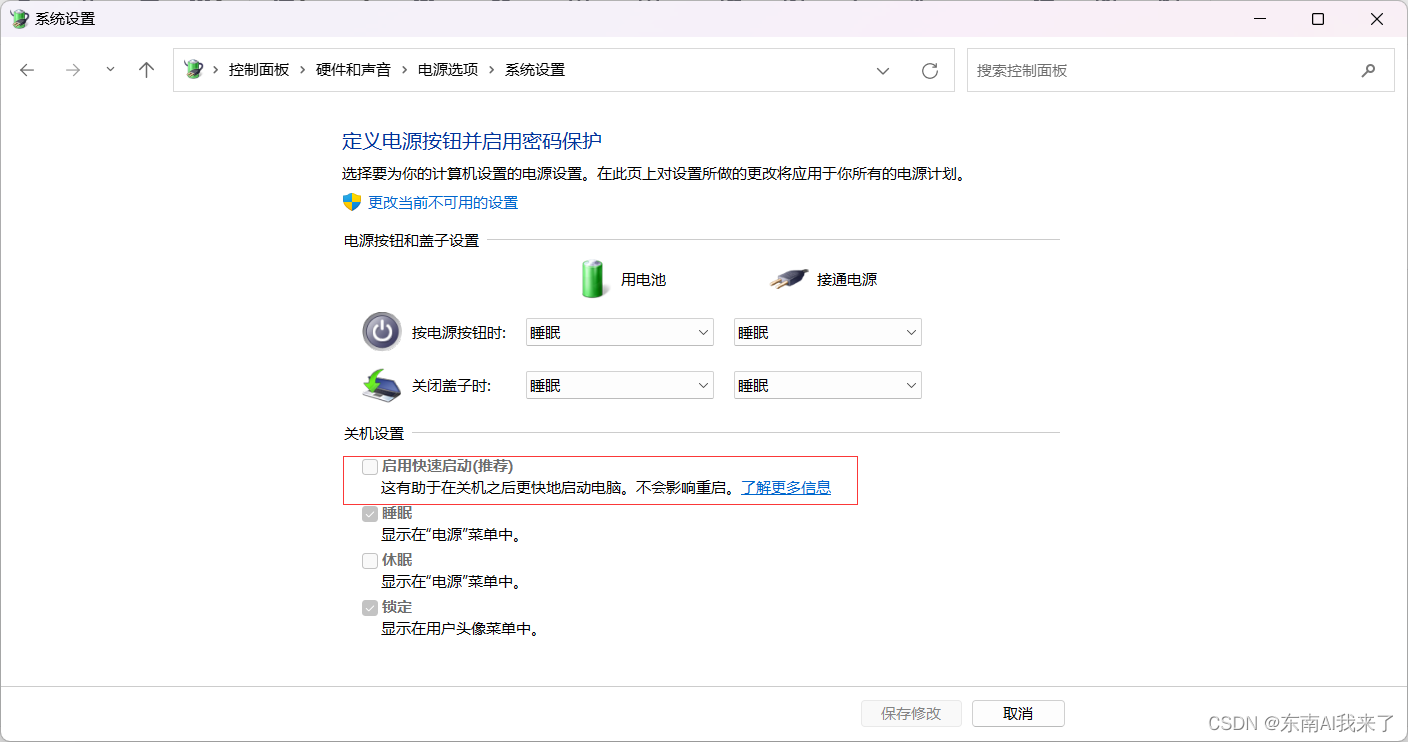
Task: Toggle the 睡眠 checkbox
Action: coord(370,513)
